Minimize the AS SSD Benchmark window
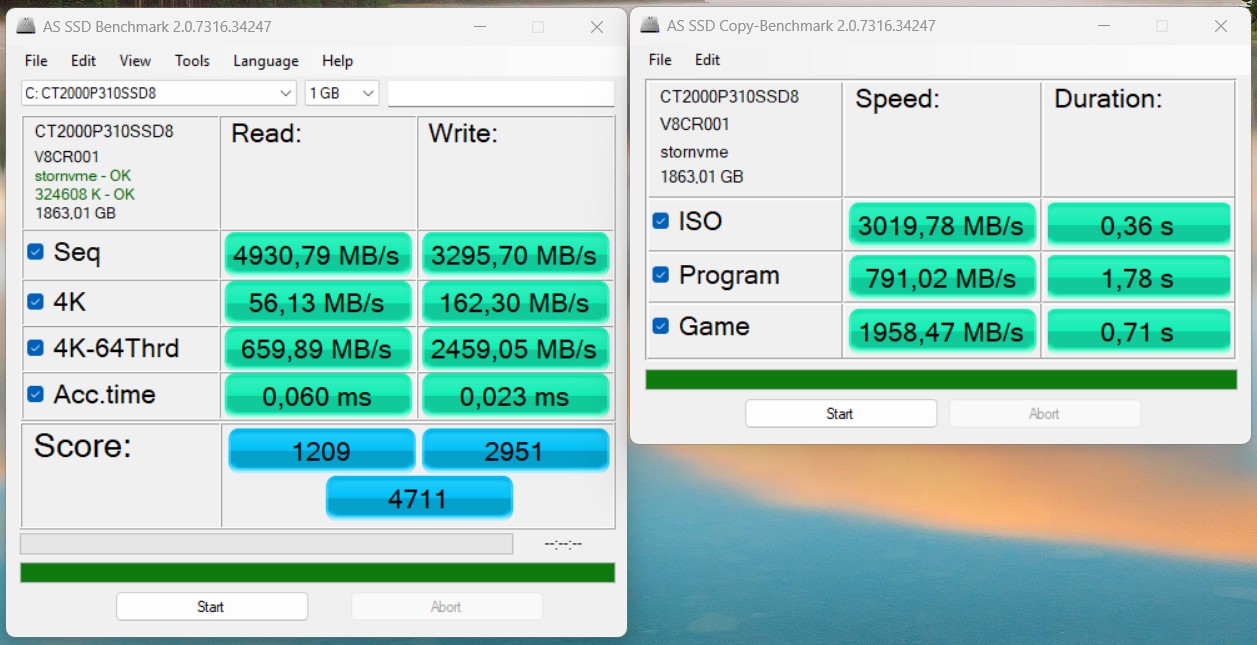 (479, 27)
